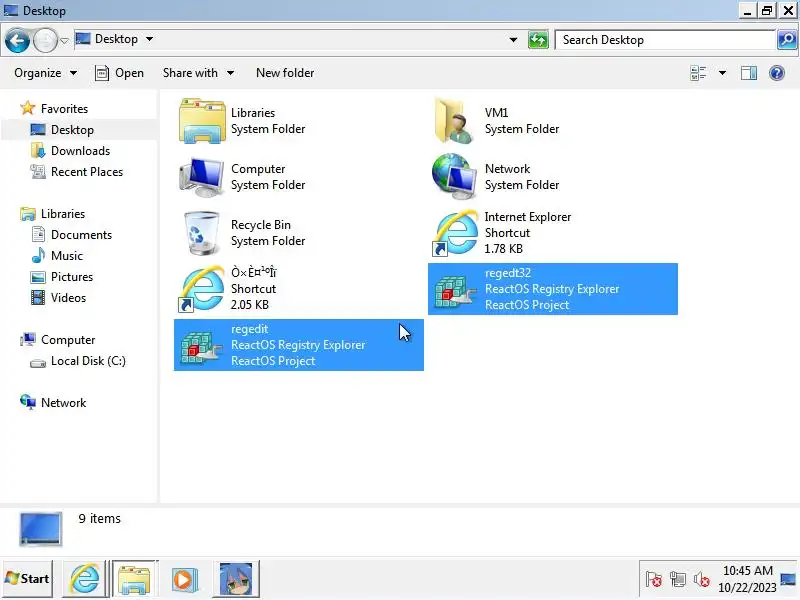Open Help with question mark icon

[x=777, y=73]
